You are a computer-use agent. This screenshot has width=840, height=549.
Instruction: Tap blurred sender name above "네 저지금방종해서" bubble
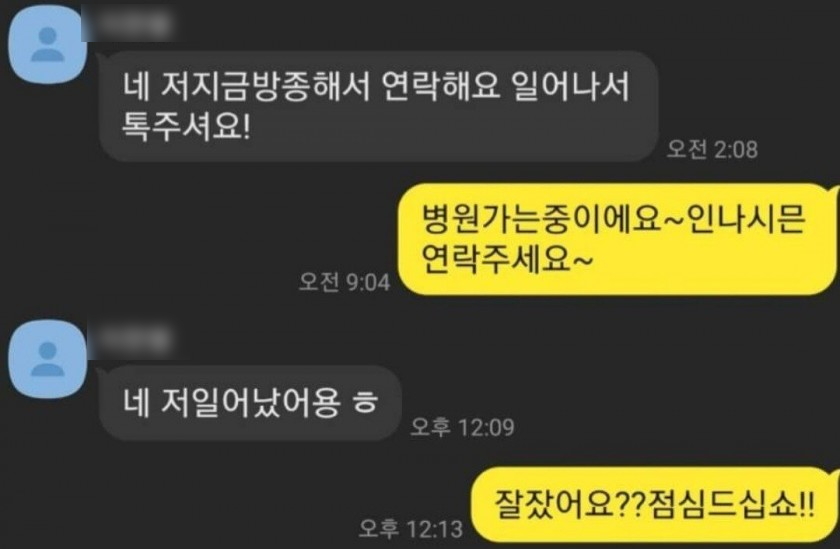coord(128,23)
